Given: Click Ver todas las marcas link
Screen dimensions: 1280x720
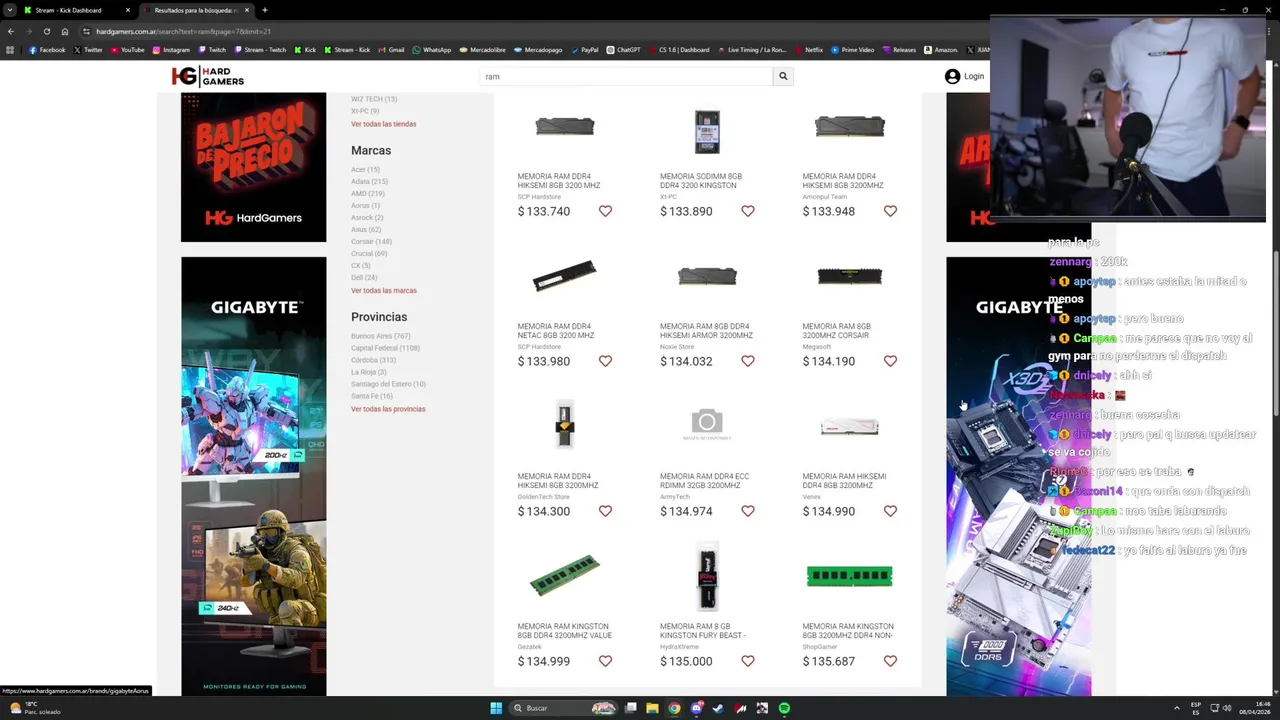Looking at the screenshot, I should point(383,290).
